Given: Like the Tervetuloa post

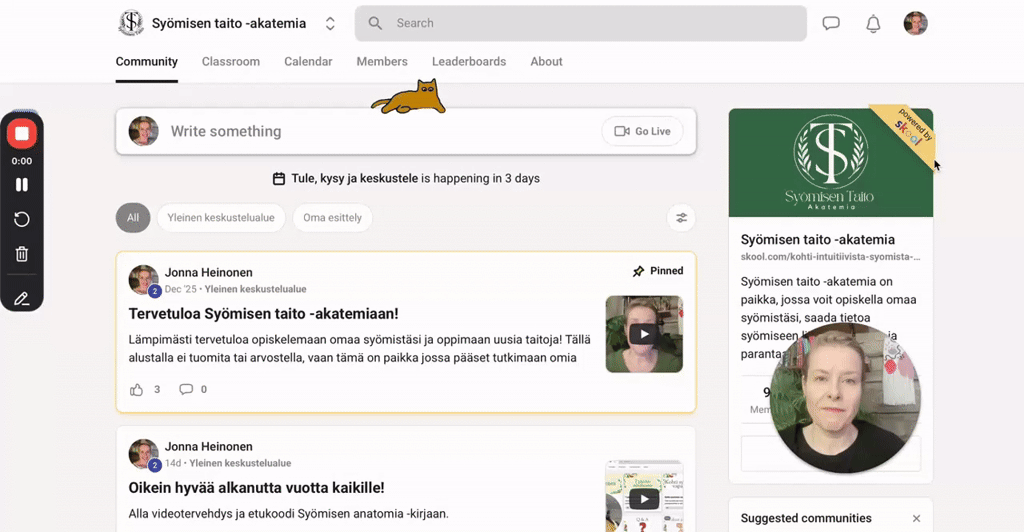Looking at the screenshot, I should click(x=136, y=390).
